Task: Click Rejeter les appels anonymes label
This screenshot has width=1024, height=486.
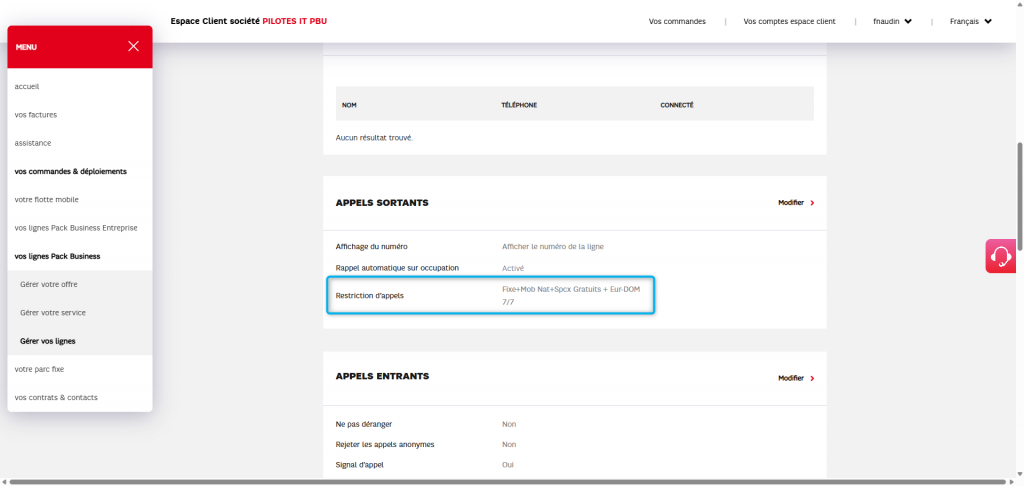Action: tap(385, 444)
